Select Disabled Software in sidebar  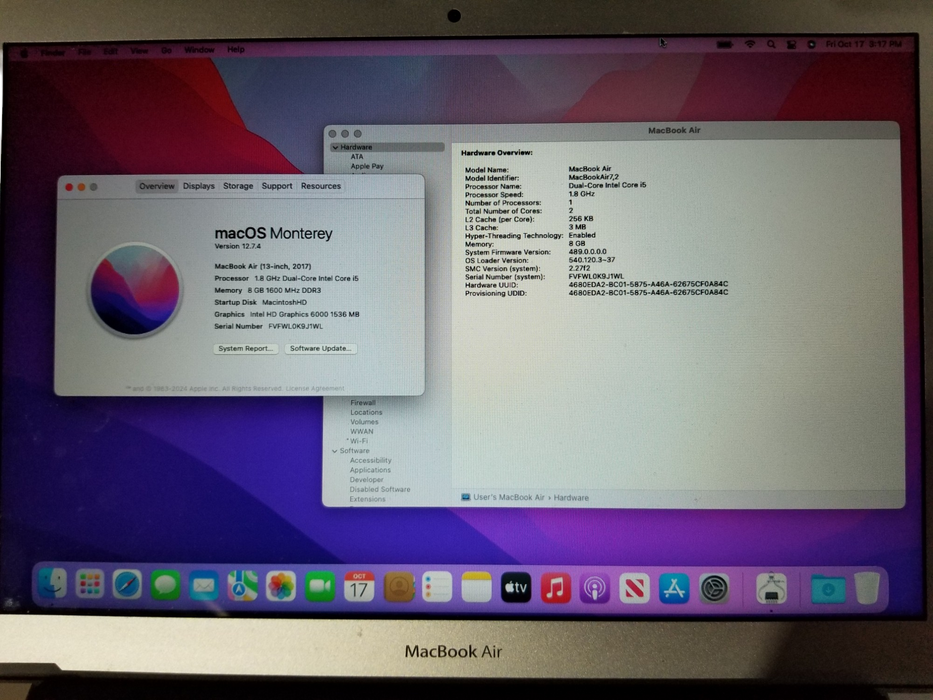click(x=380, y=489)
